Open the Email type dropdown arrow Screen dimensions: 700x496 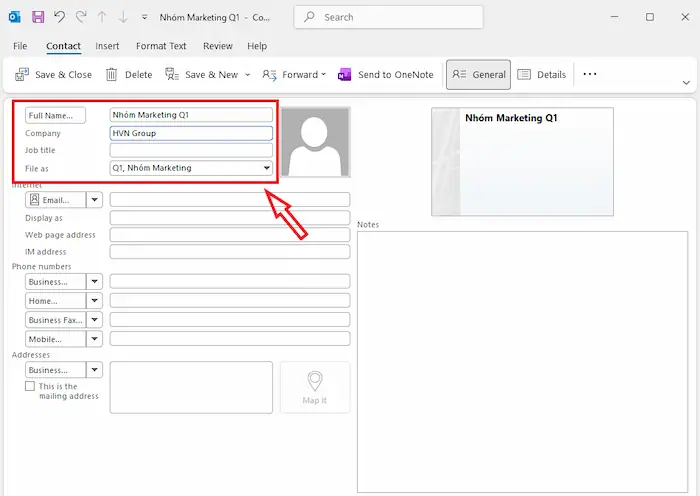[95, 200]
